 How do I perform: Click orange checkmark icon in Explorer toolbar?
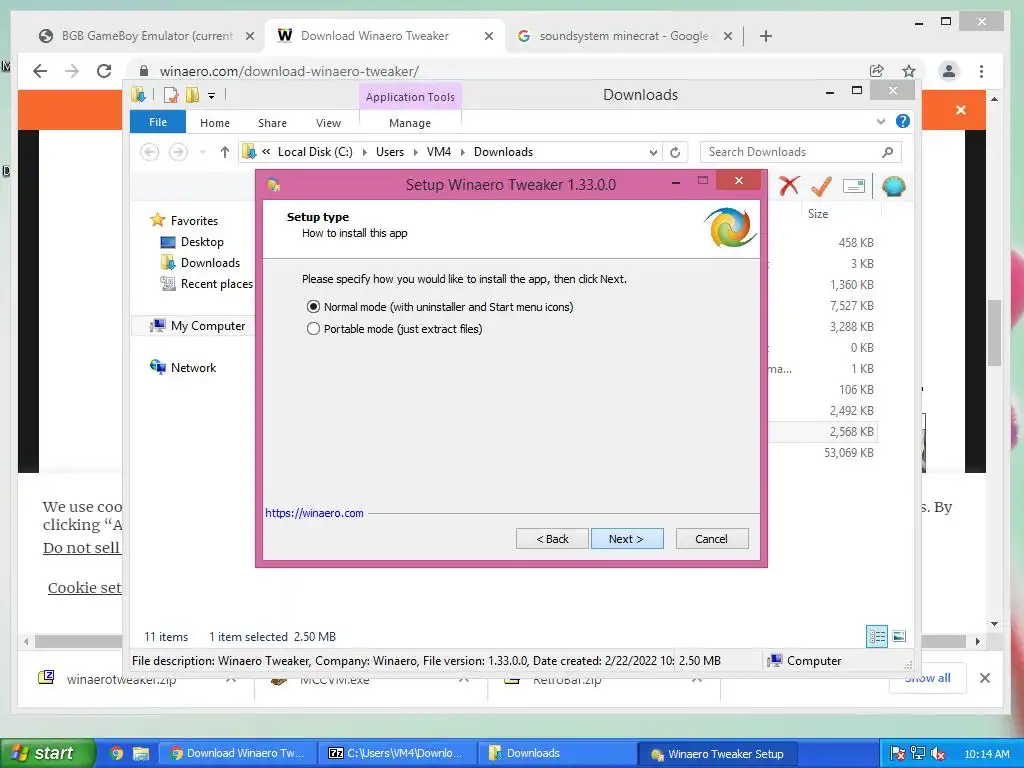tap(821, 186)
